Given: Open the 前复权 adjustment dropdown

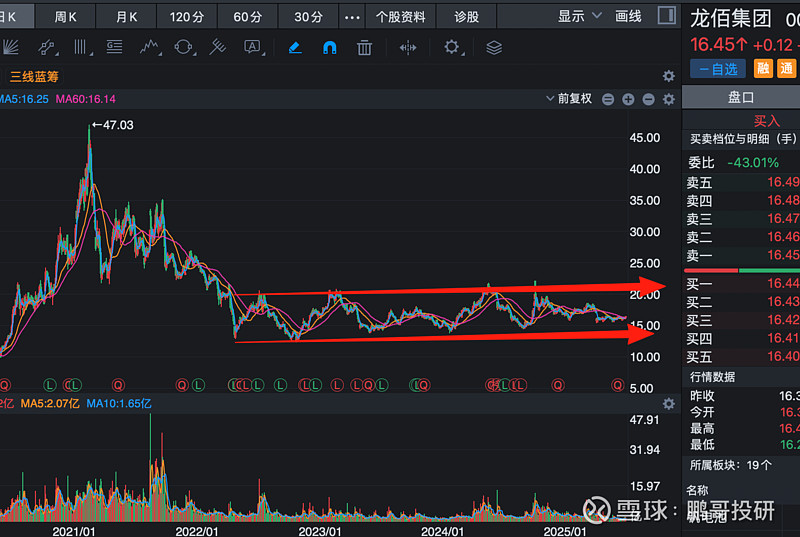Looking at the screenshot, I should pyautogui.click(x=569, y=98).
